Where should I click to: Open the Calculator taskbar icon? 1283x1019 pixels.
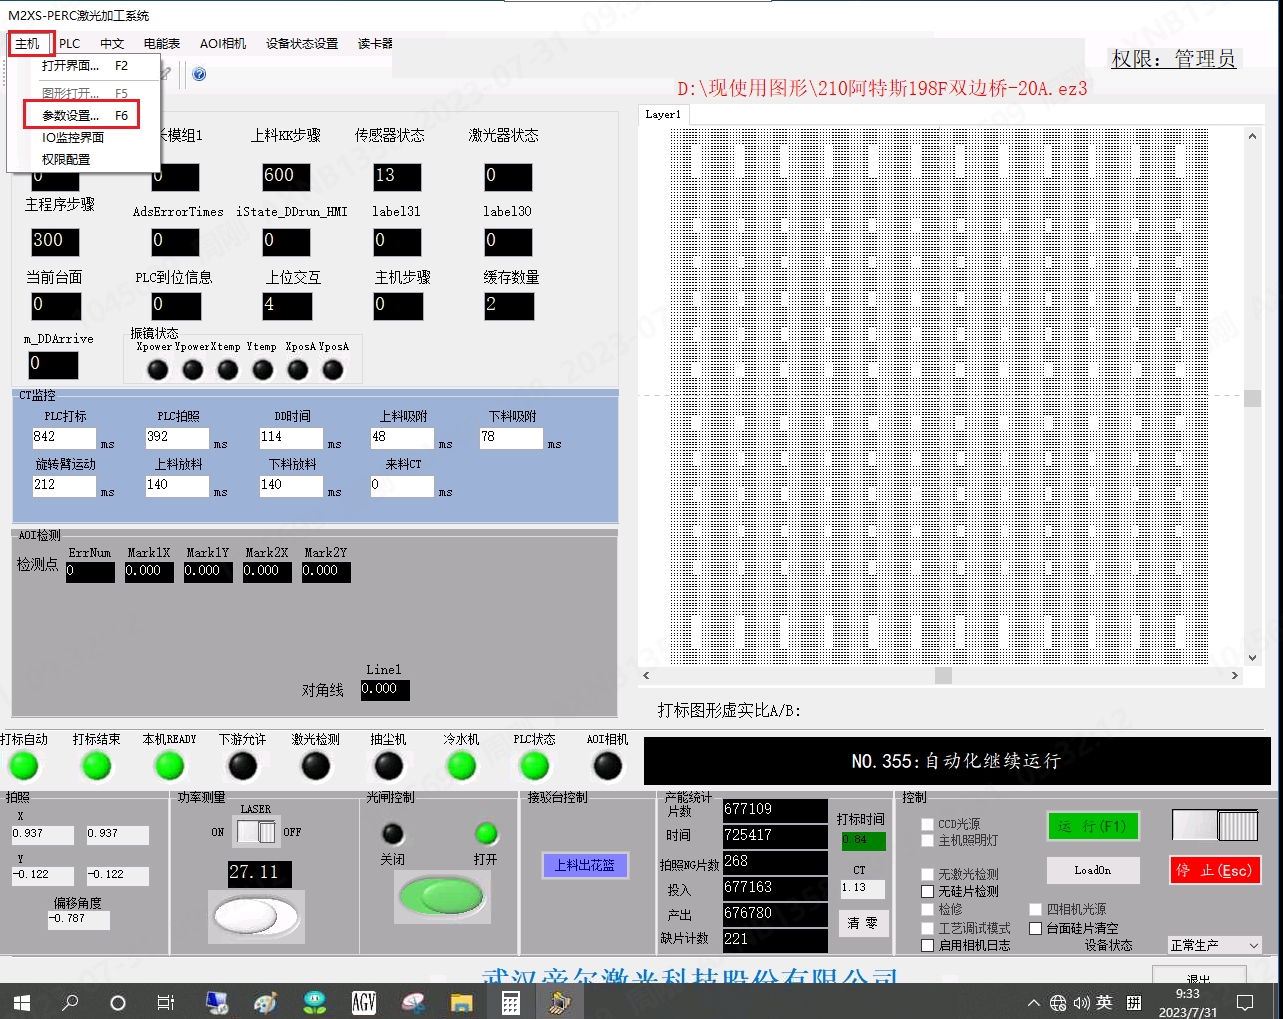510,1002
